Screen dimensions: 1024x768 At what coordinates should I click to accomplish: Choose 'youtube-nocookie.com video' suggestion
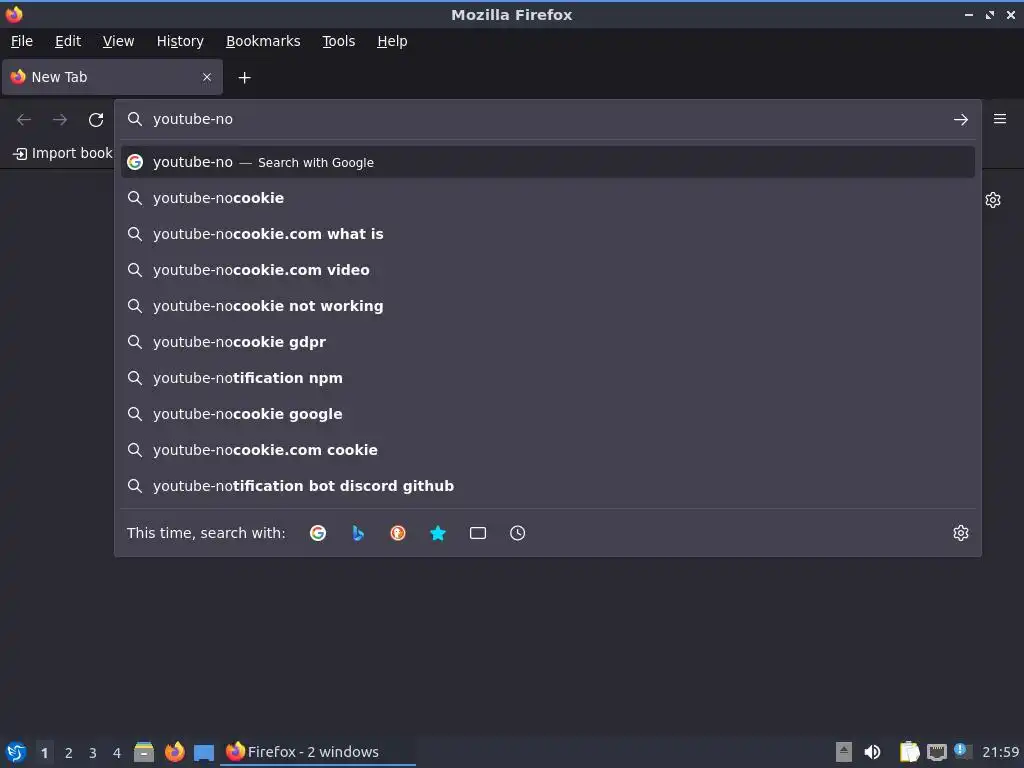tap(547, 270)
